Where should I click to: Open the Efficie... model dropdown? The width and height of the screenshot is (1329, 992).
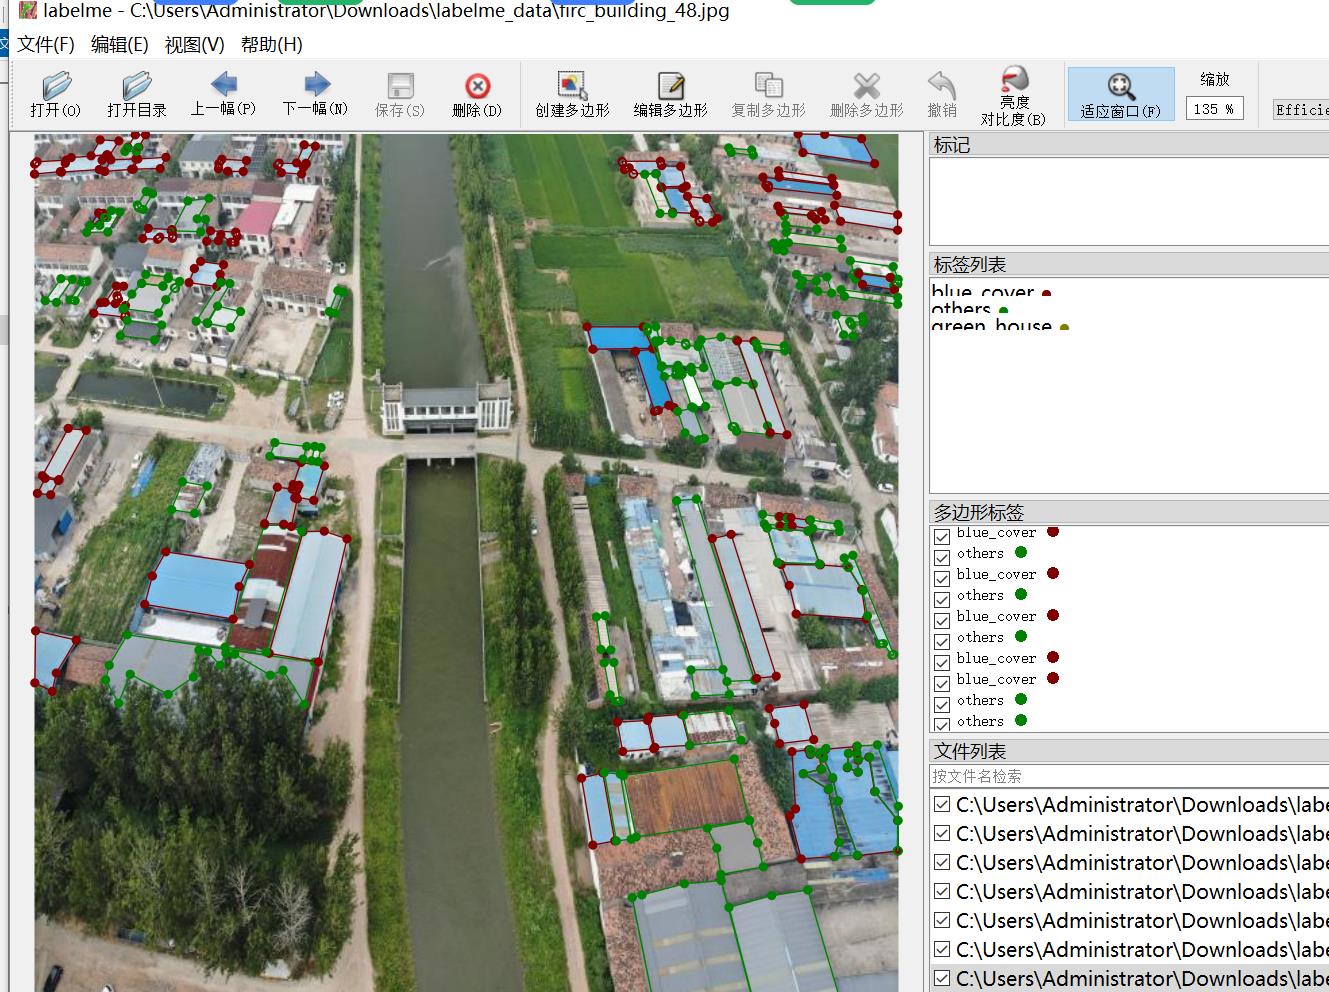pos(1300,110)
